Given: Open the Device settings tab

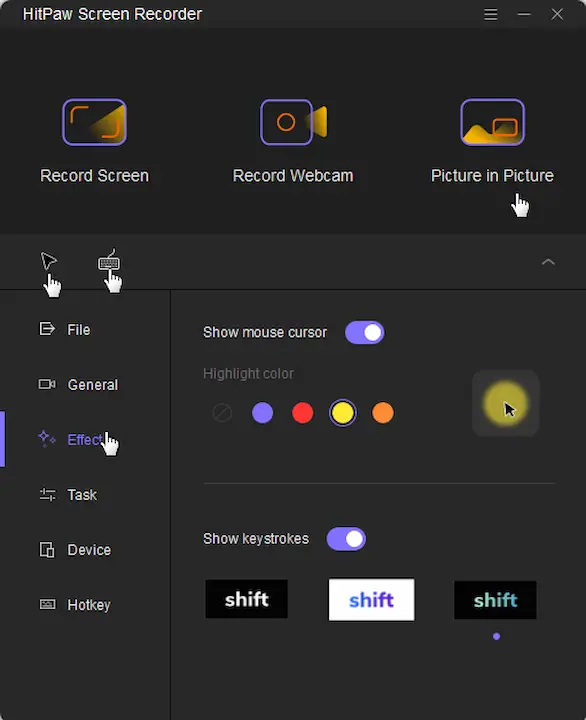Looking at the screenshot, I should [x=75, y=550].
